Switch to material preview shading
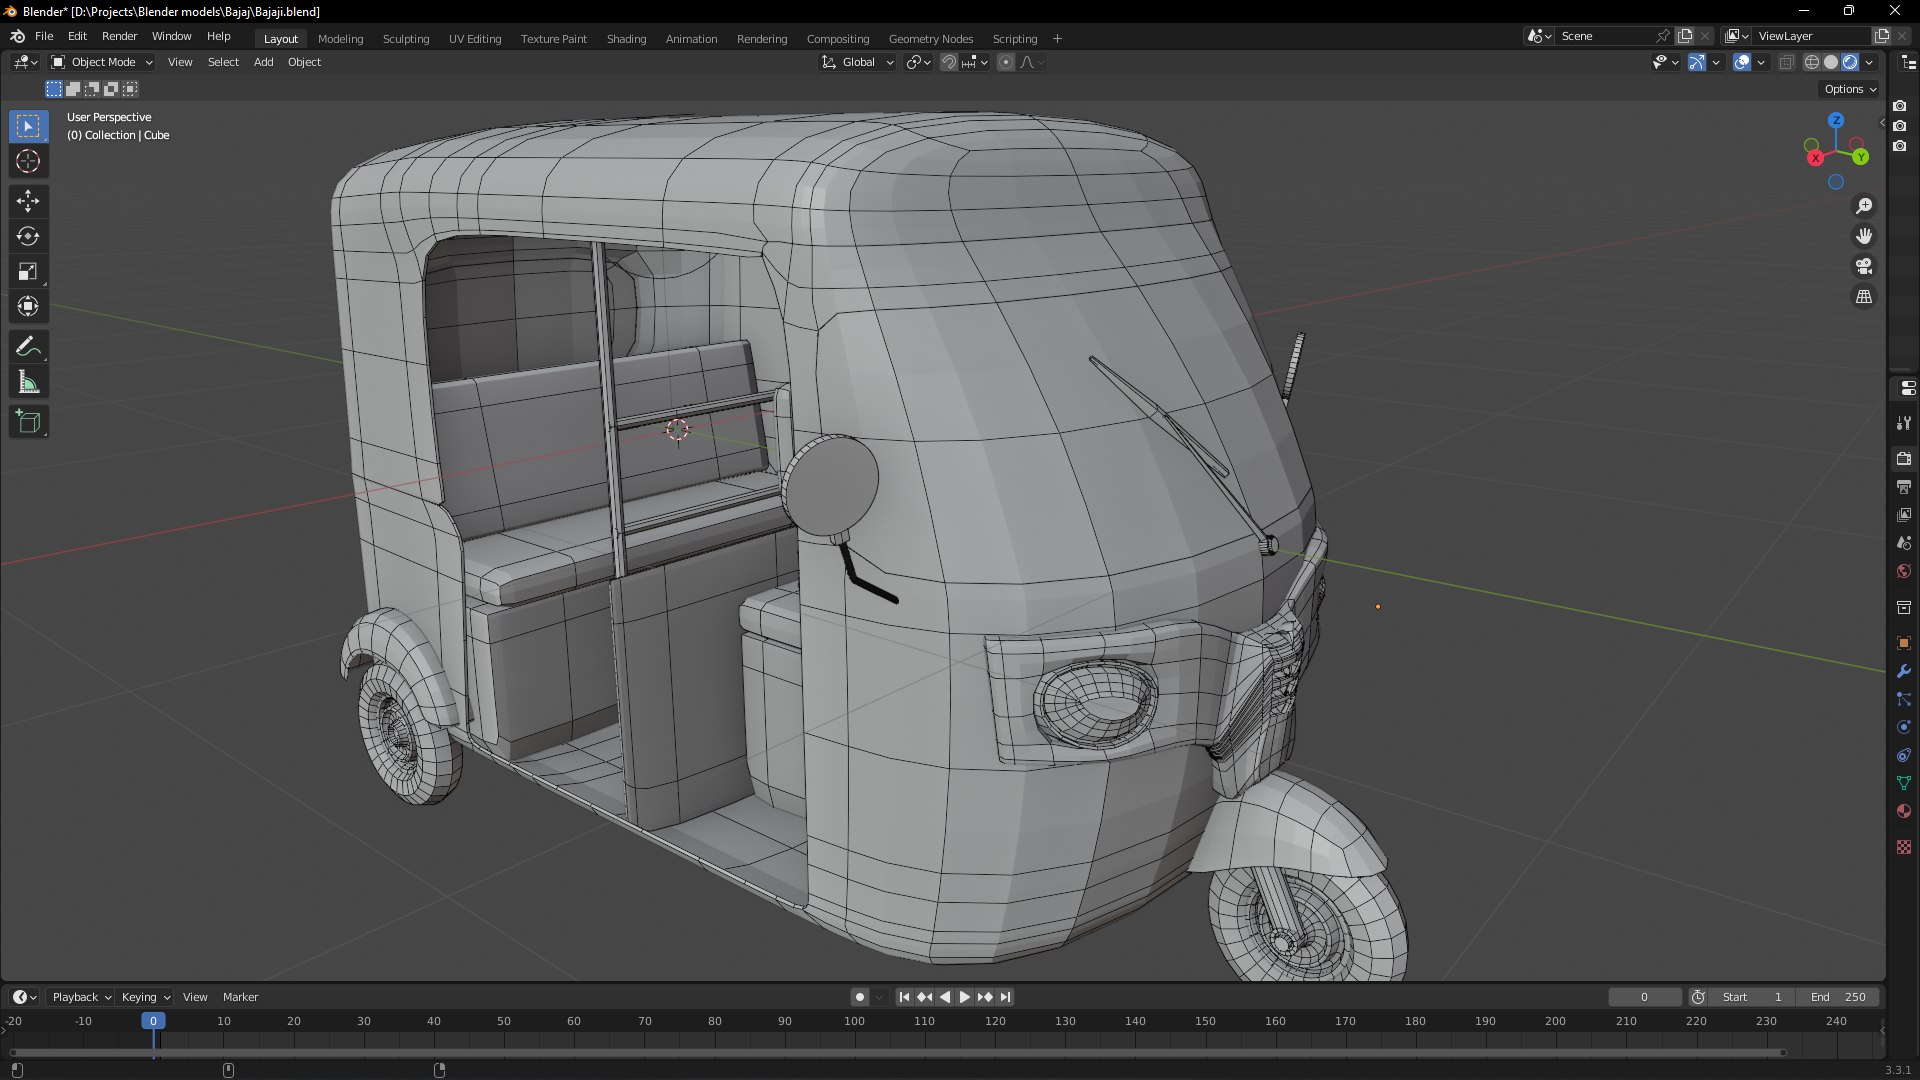1920x1080 pixels. [1850, 62]
